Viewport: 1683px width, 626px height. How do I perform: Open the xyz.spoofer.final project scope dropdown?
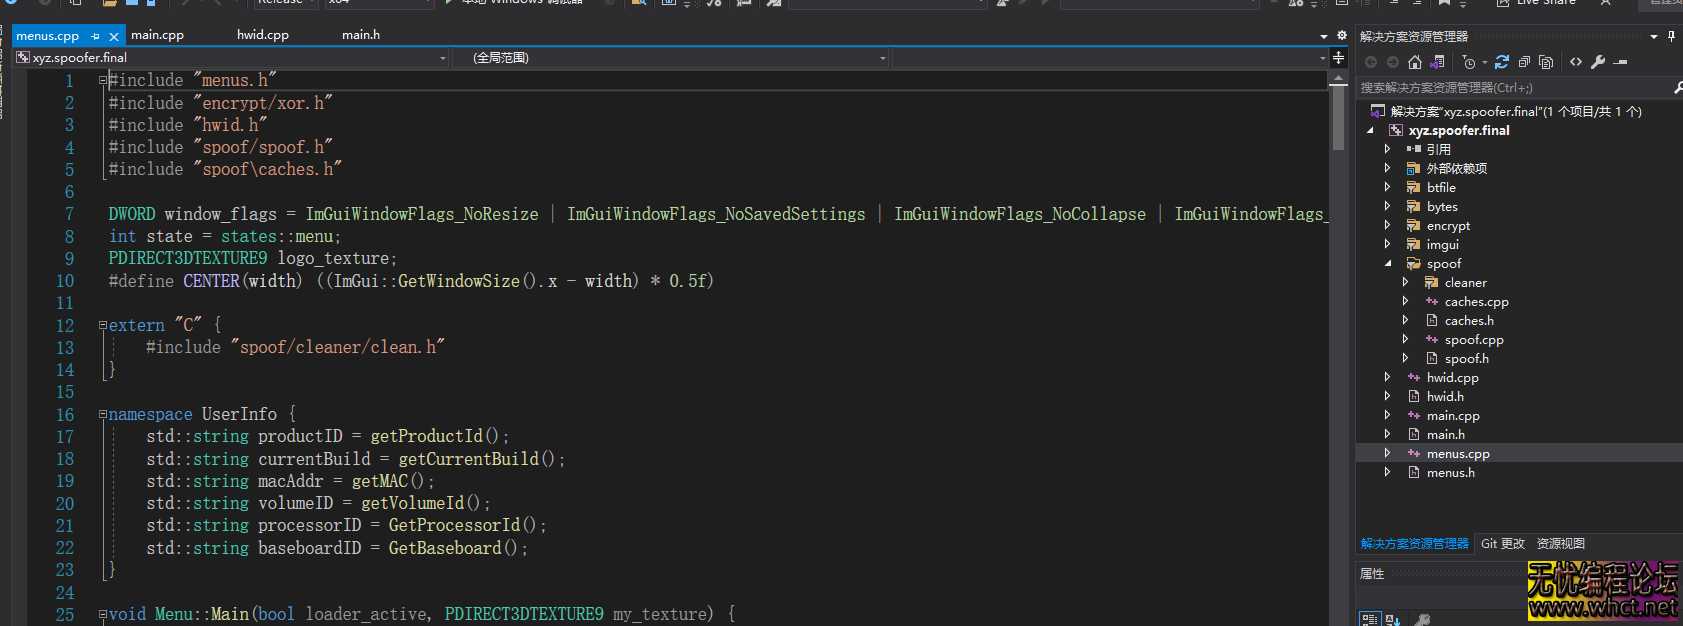coord(443,58)
